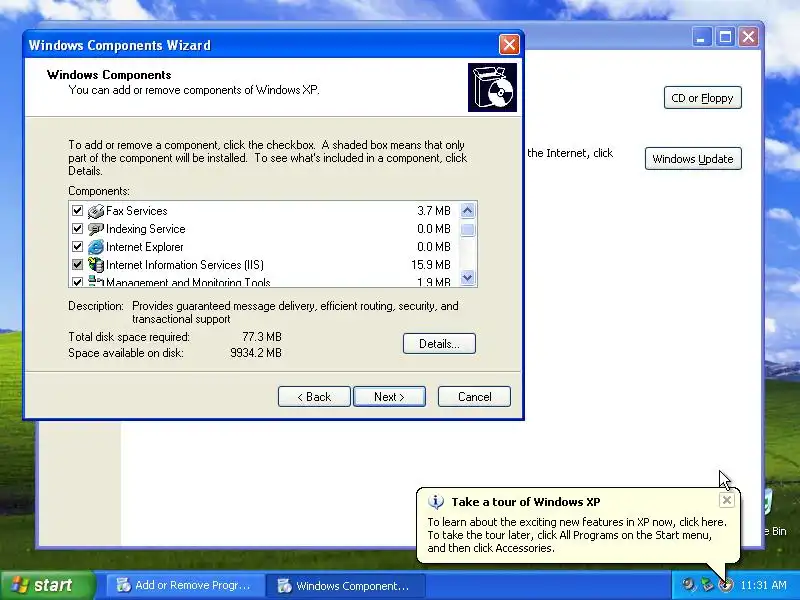This screenshot has width=800, height=600.
Task: Go to the previous page with Back
Action: coord(314,396)
